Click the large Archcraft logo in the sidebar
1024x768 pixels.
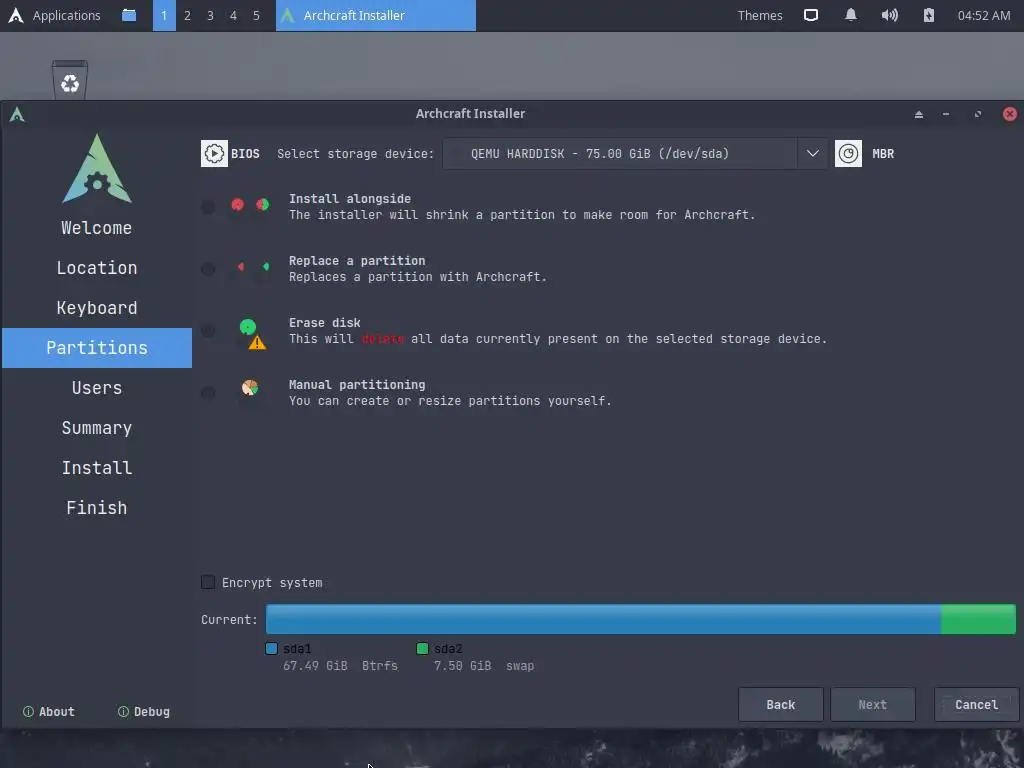click(97, 168)
